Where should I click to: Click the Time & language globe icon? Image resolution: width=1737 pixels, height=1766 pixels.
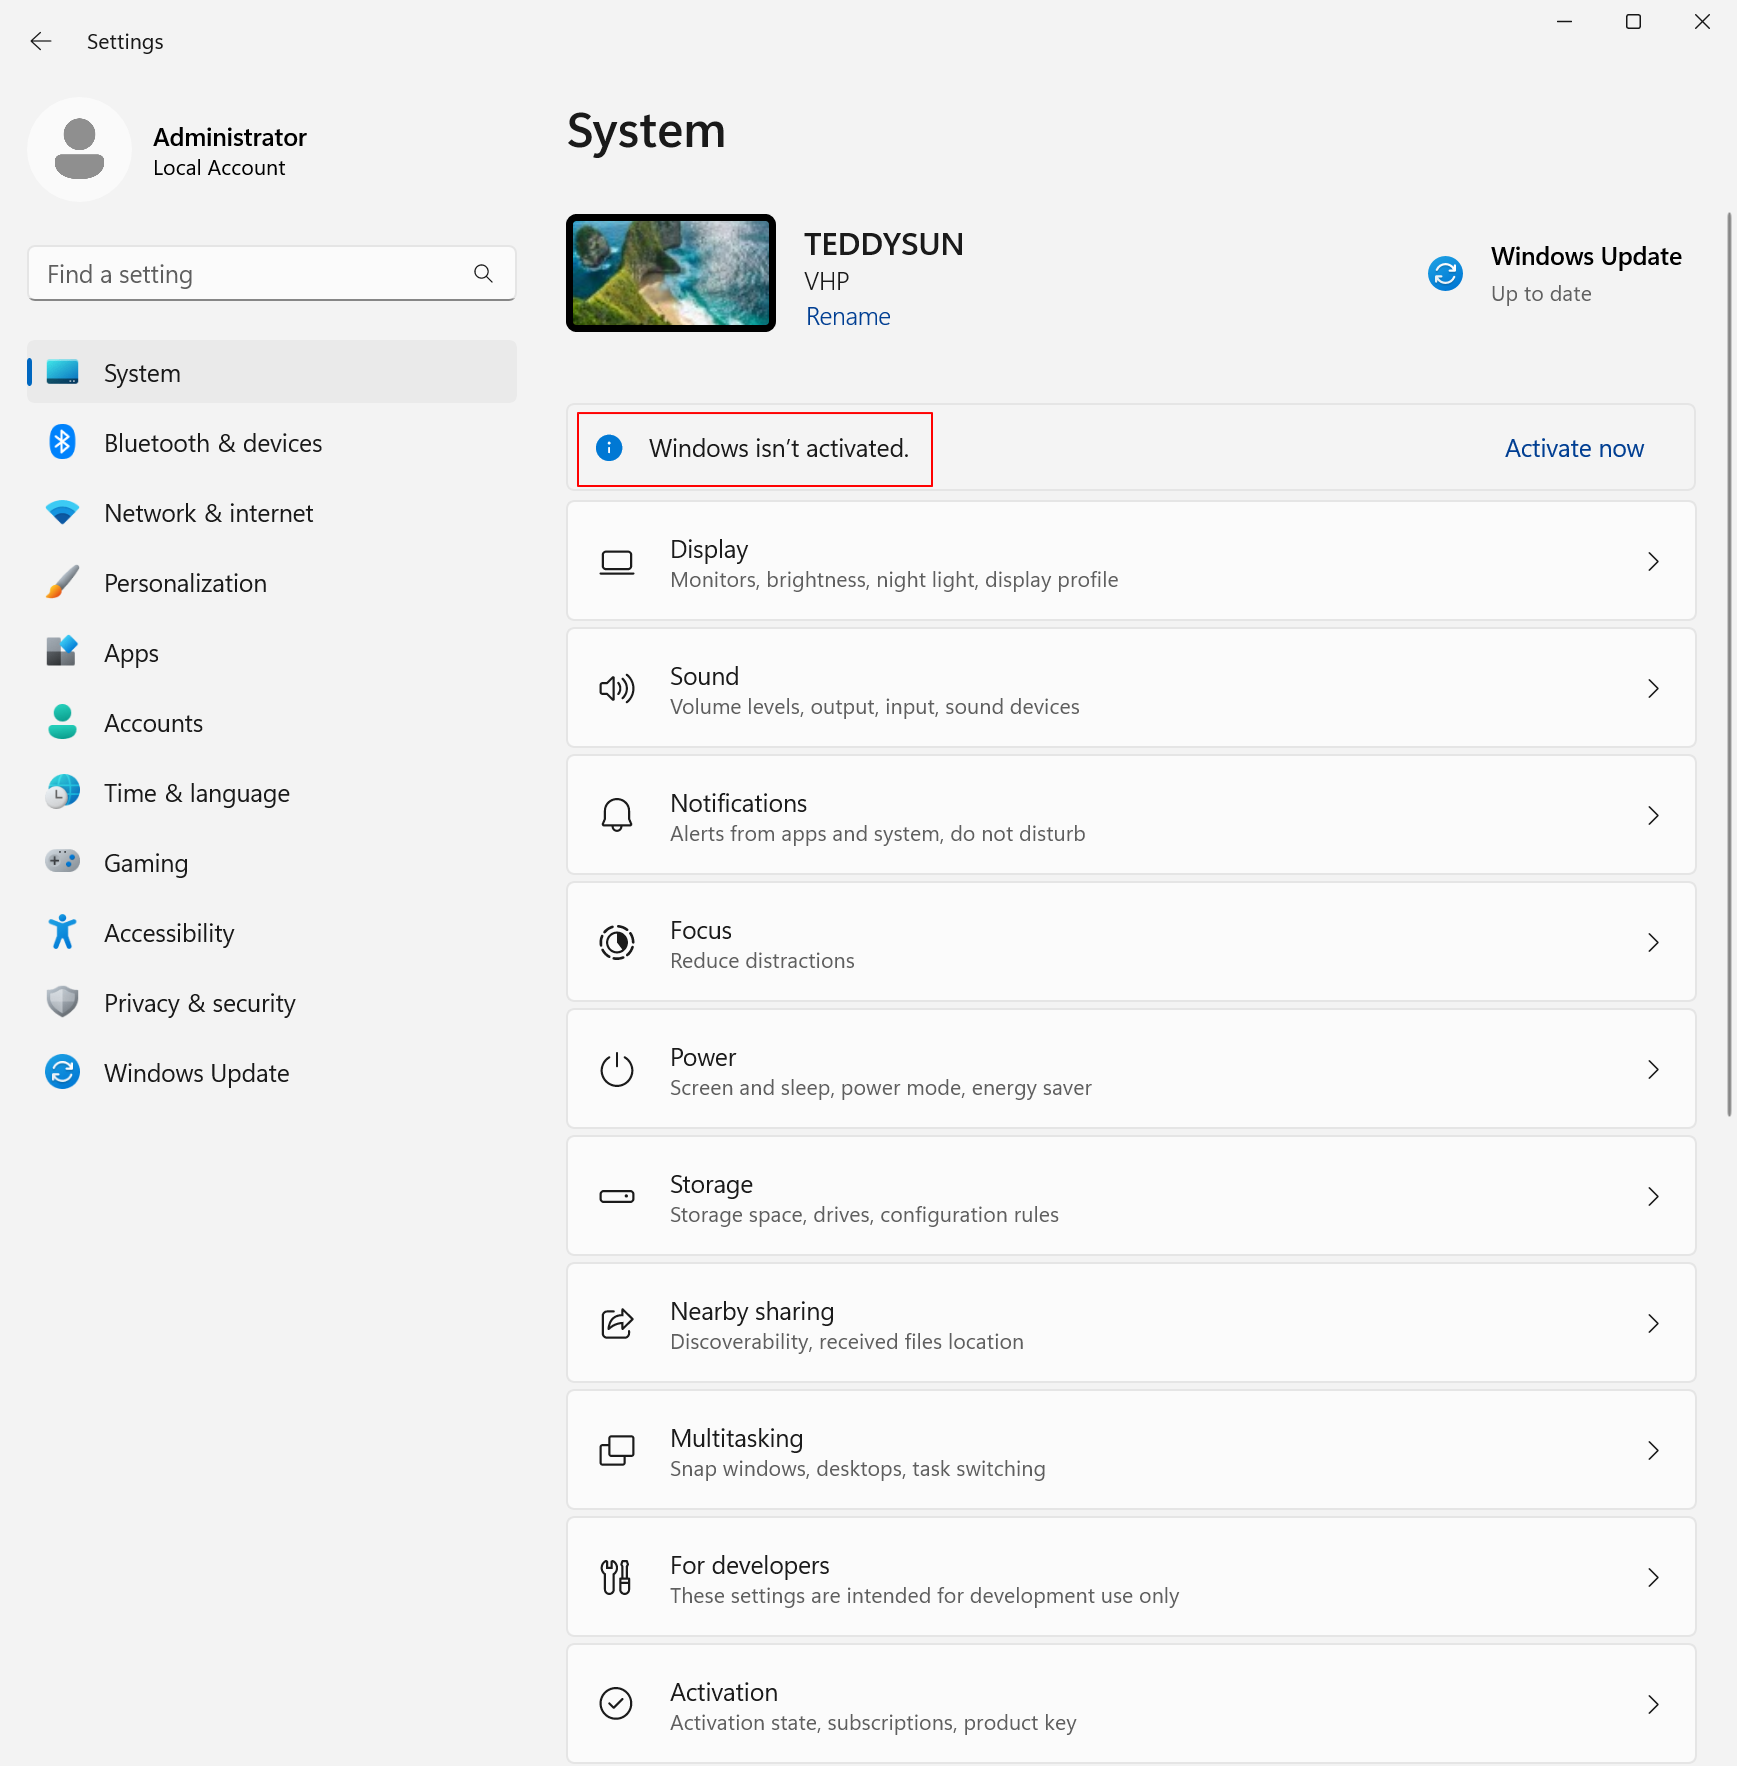coord(62,792)
